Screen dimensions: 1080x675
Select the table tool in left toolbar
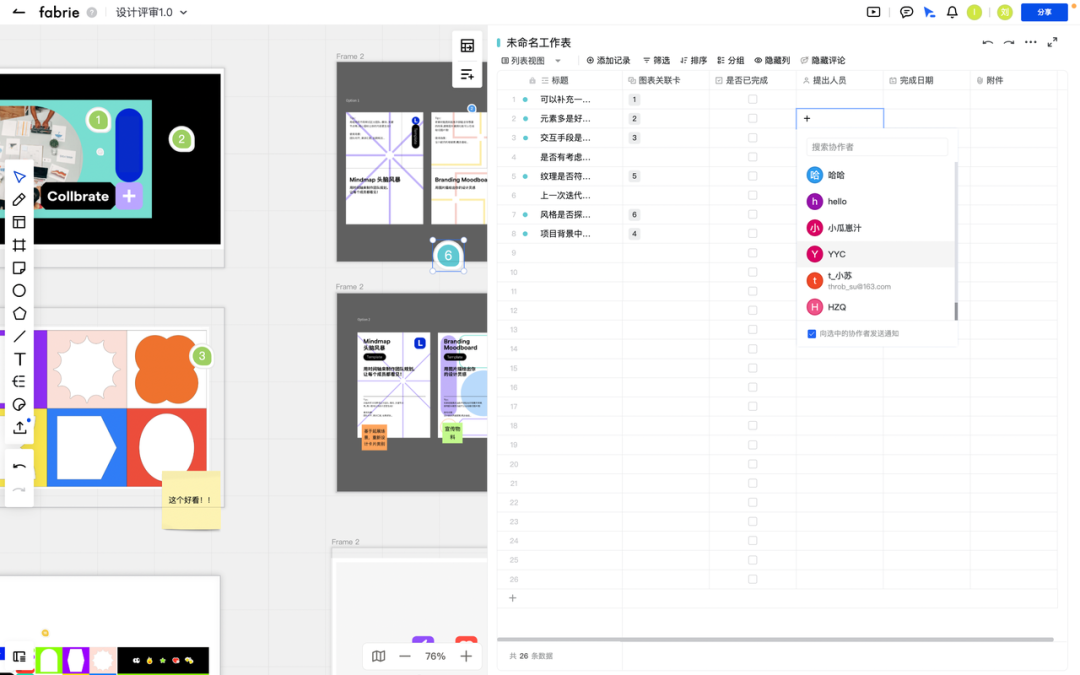click(19, 222)
